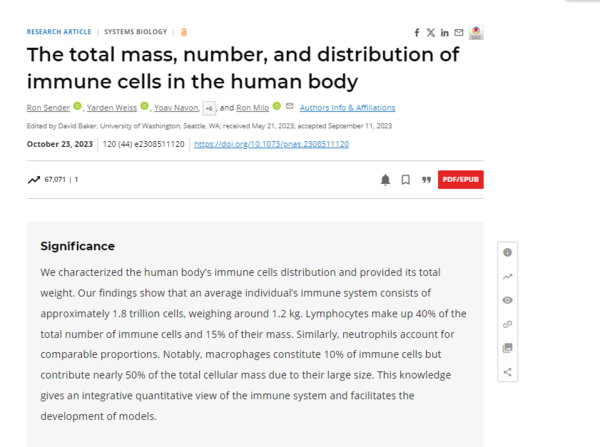Open metrics chart icon in sidebar
The image size is (600, 447).
click(x=508, y=276)
